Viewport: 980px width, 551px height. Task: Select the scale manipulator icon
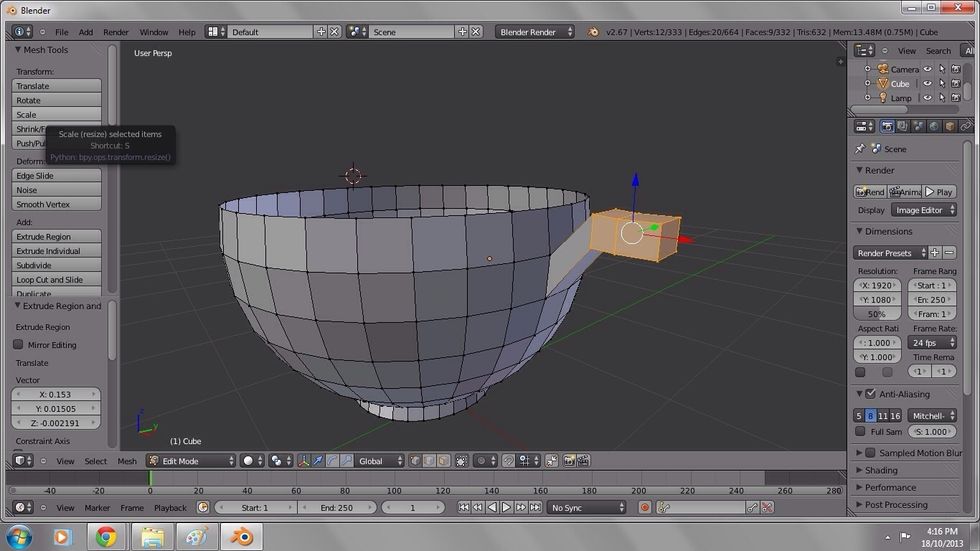click(x=346, y=461)
